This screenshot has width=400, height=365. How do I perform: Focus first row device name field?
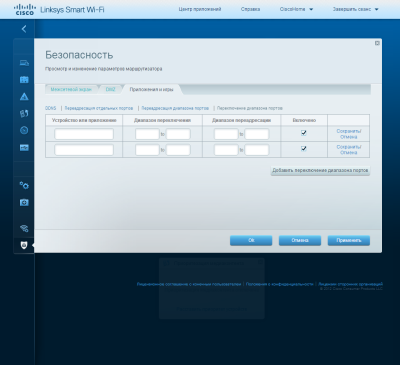click(84, 134)
